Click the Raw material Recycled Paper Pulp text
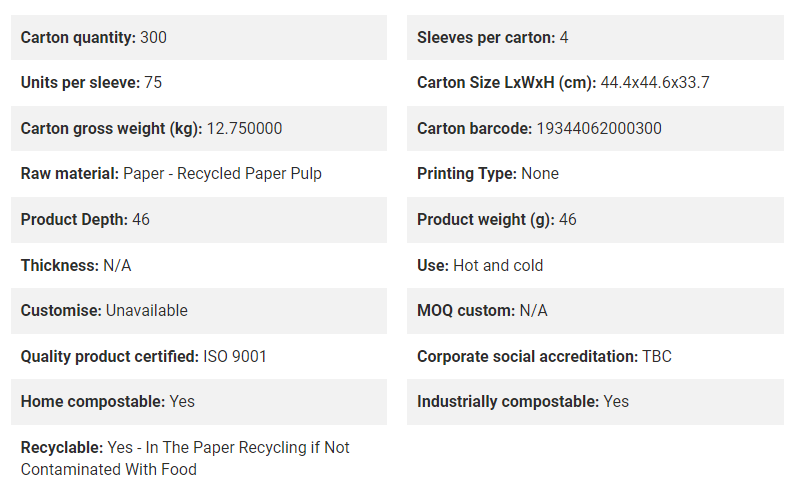Viewport: 799px width, 502px height. coord(222,174)
